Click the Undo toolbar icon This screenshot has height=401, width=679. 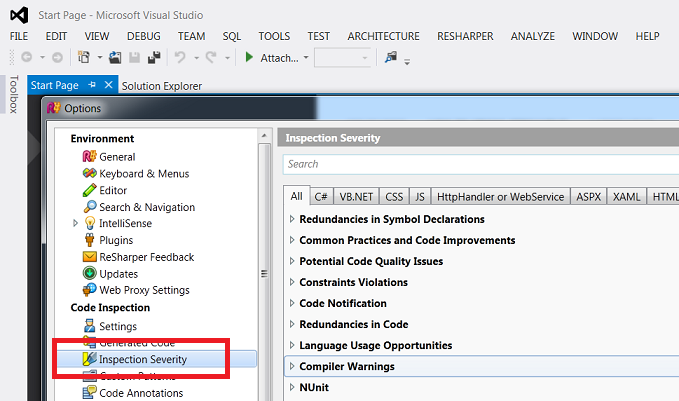point(180,57)
